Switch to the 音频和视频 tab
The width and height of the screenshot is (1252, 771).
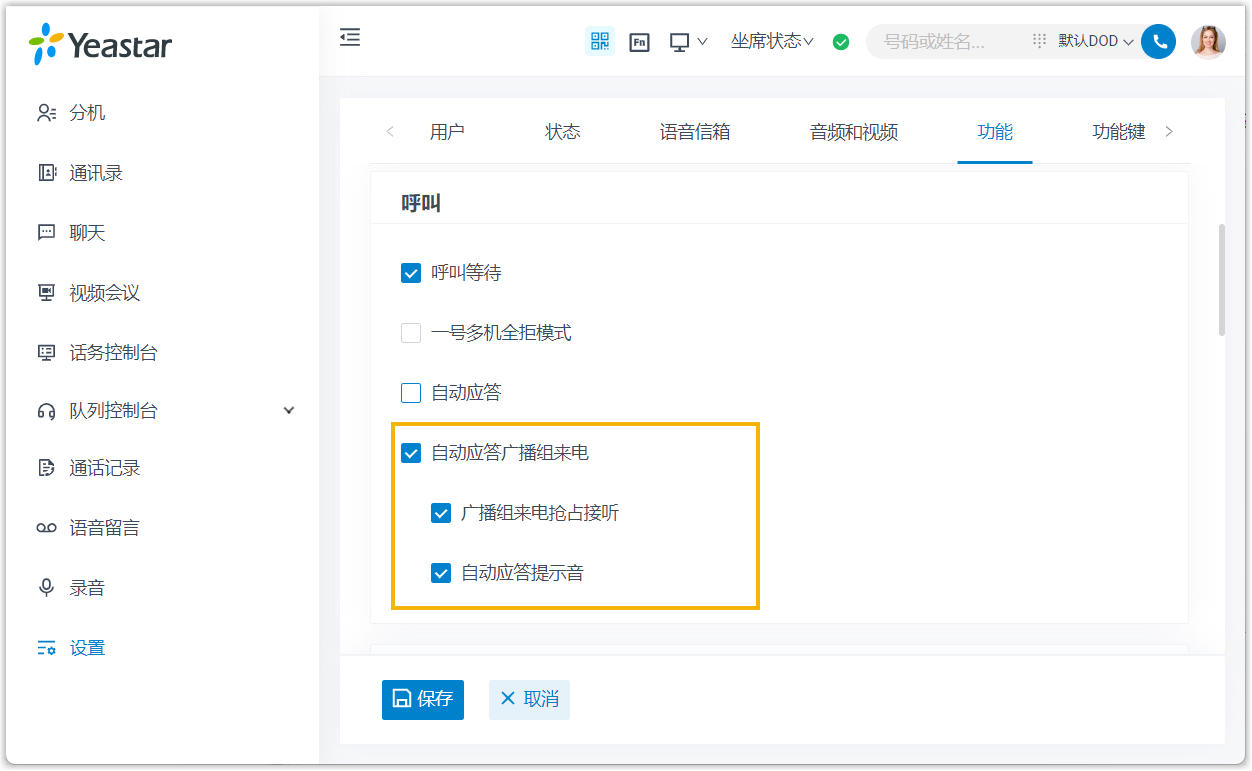[854, 132]
